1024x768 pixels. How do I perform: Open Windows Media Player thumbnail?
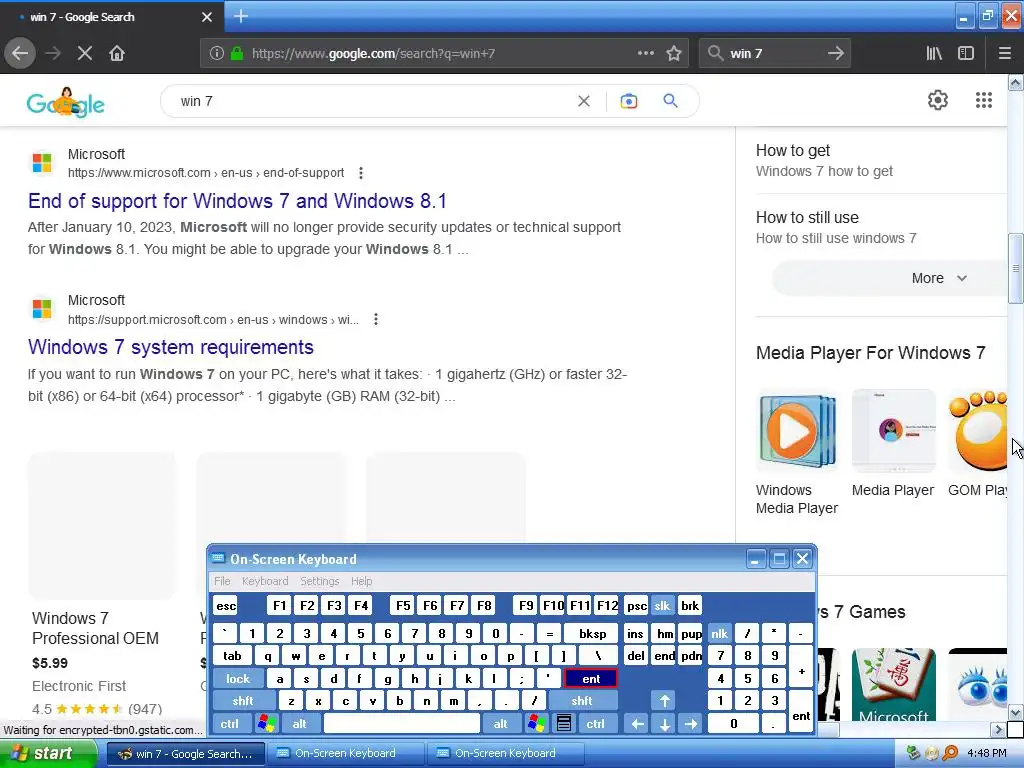797,431
